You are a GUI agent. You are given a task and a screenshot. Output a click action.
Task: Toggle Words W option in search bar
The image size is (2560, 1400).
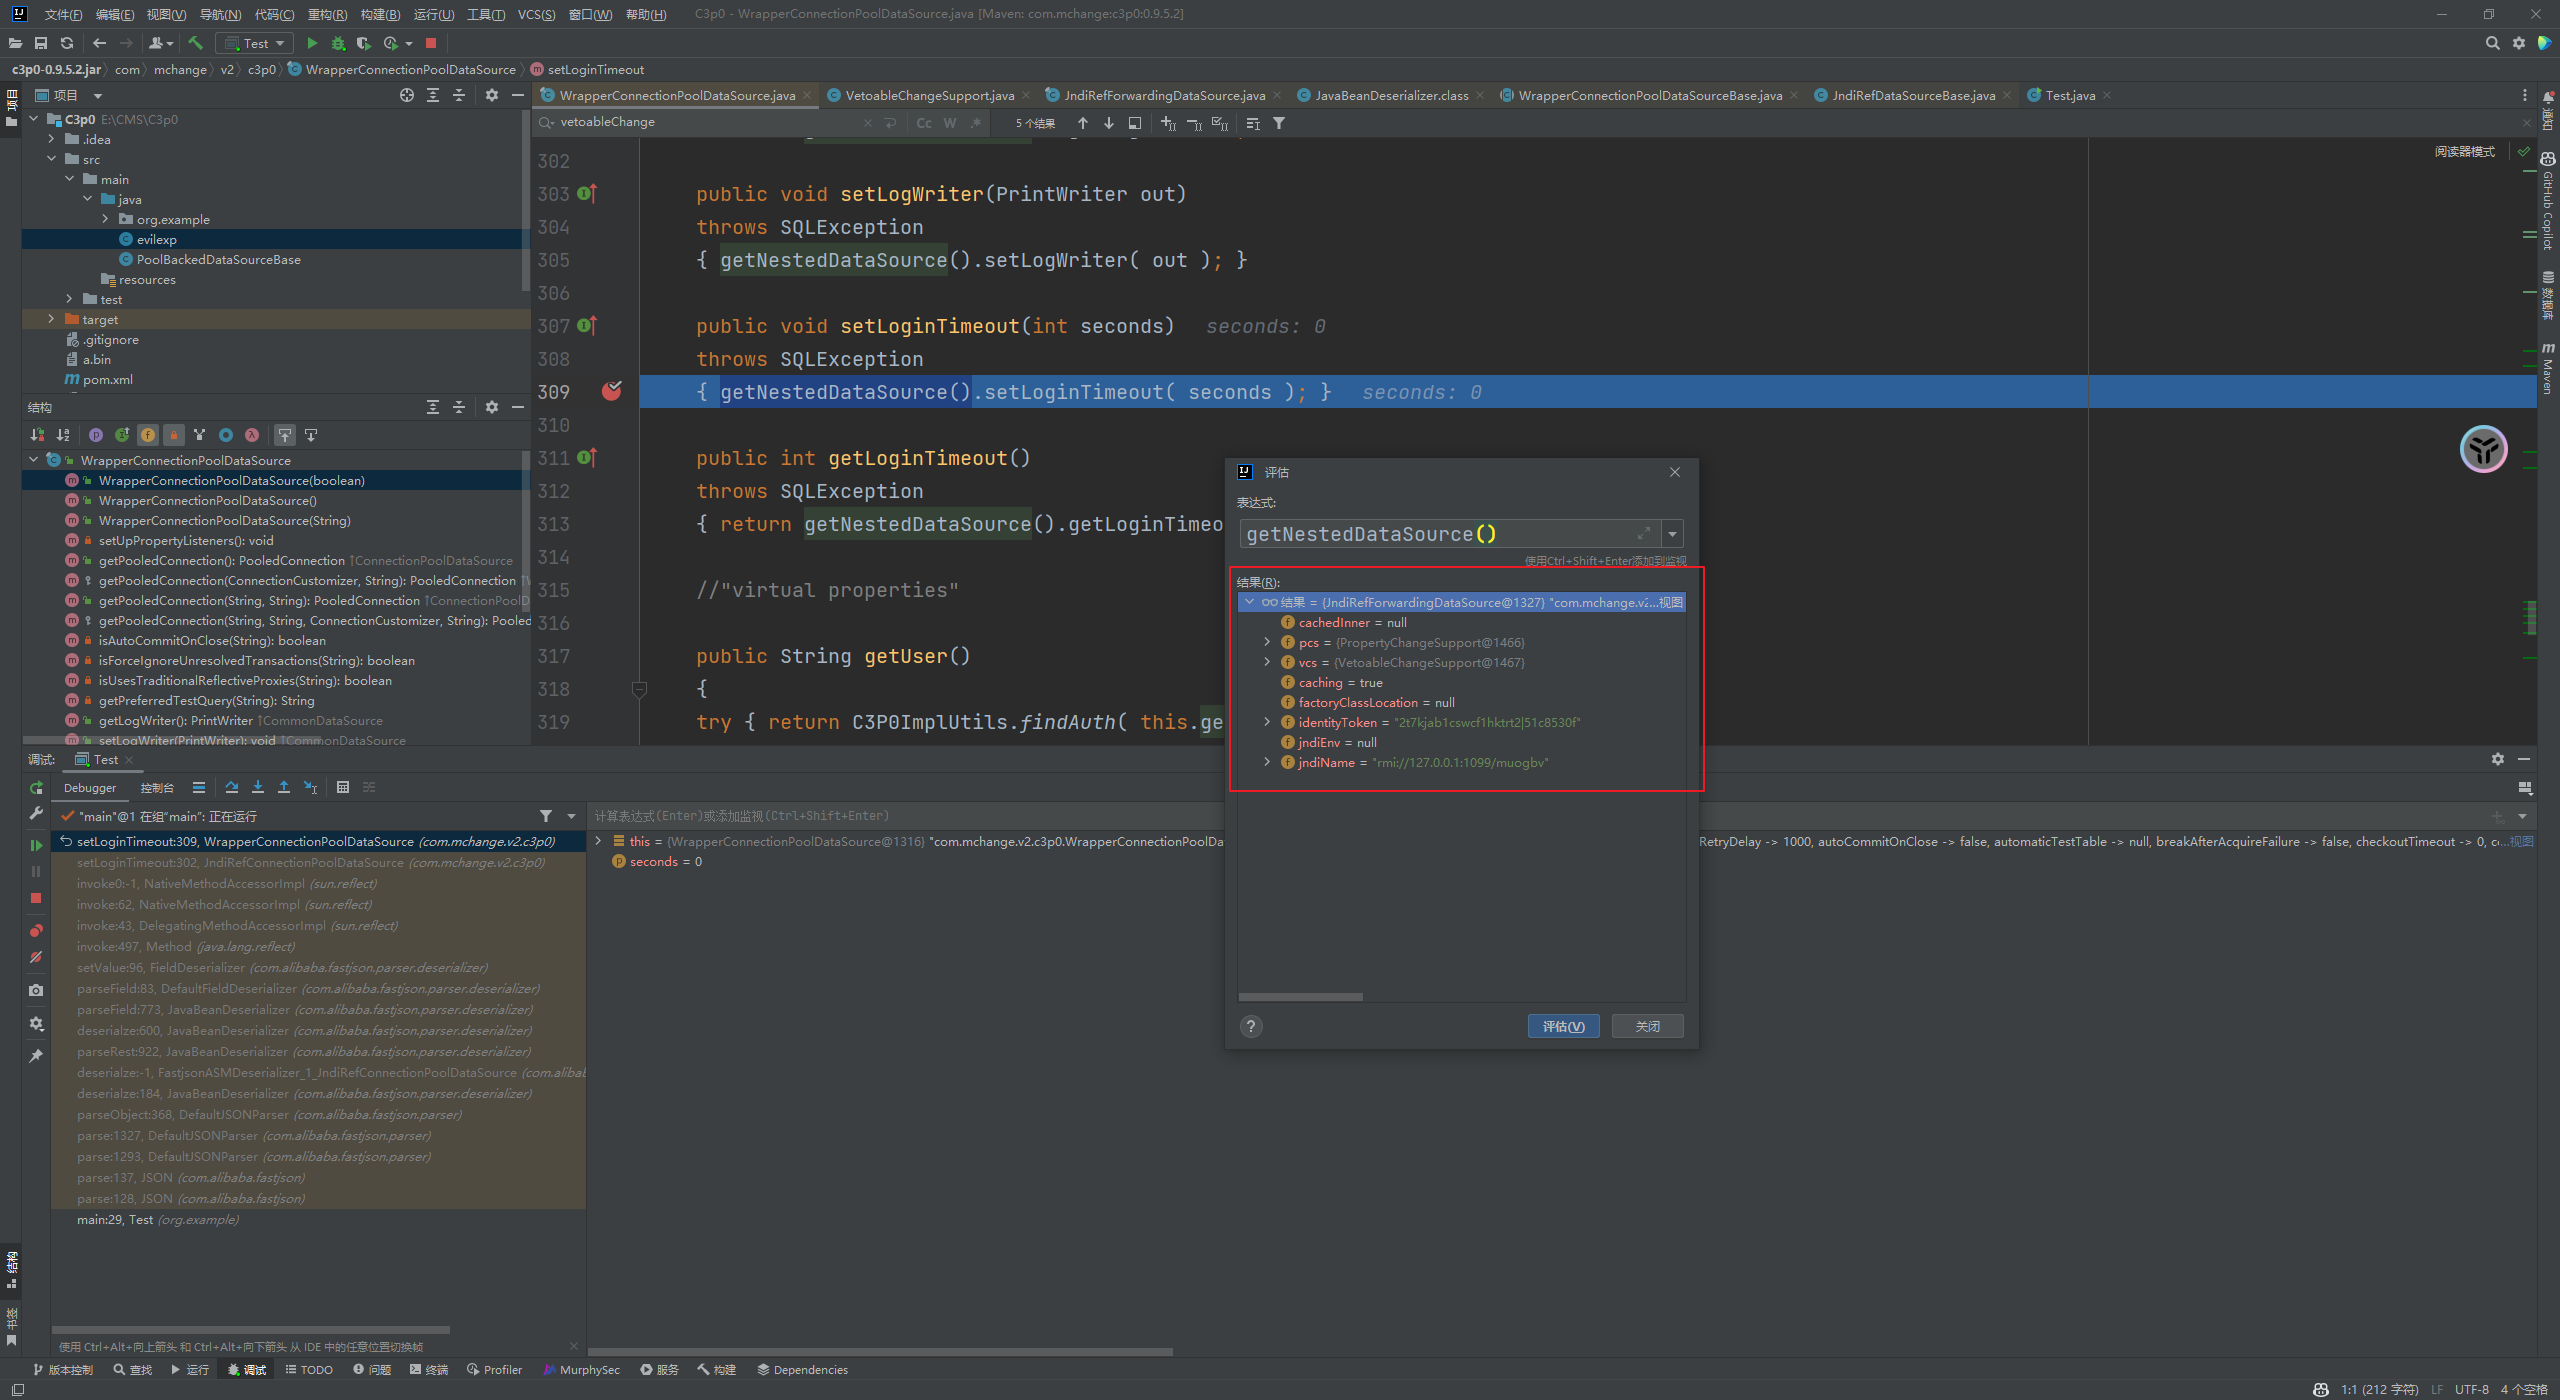point(950,123)
